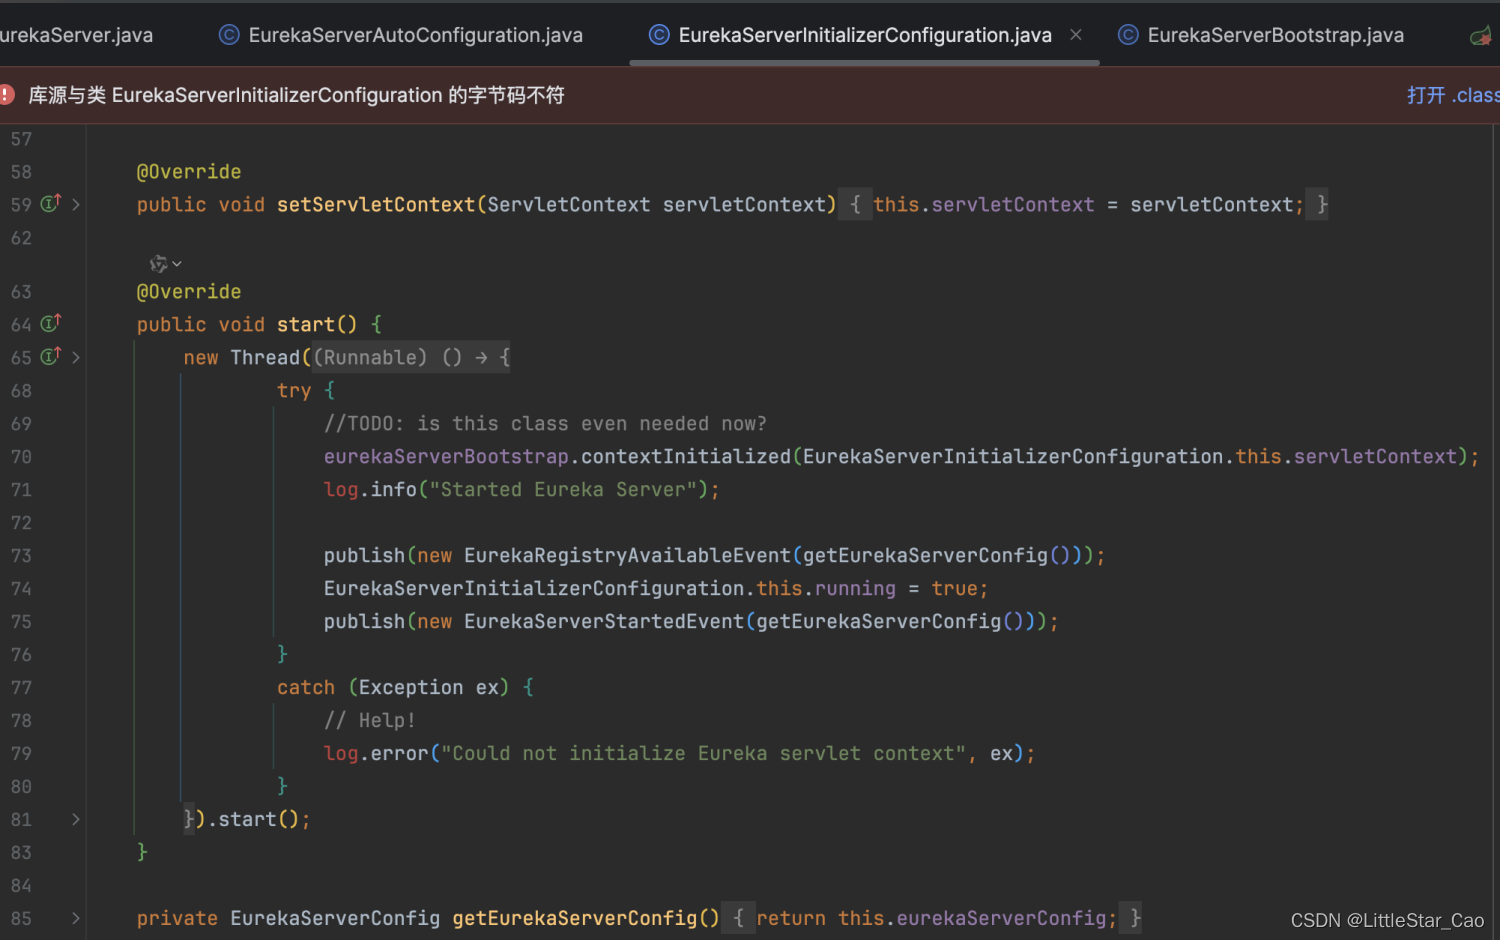Screen dimensions: 1500x940
Task: Click the tab overflow icon at the top right
Action: [x=1482, y=36]
